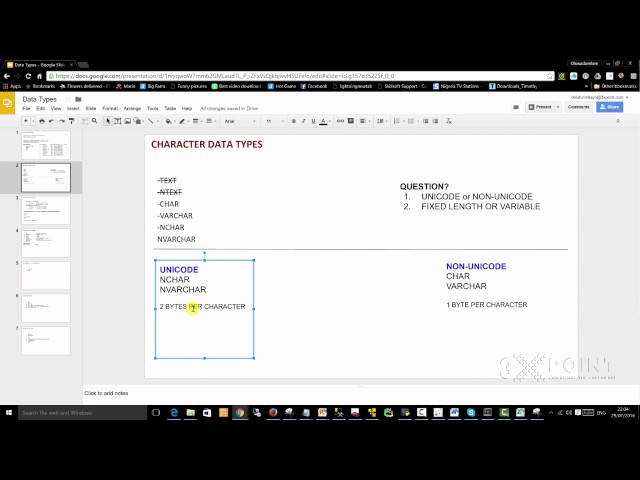Click the Undo arrow
Screen dimensions: 640x480
tap(52, 121)
